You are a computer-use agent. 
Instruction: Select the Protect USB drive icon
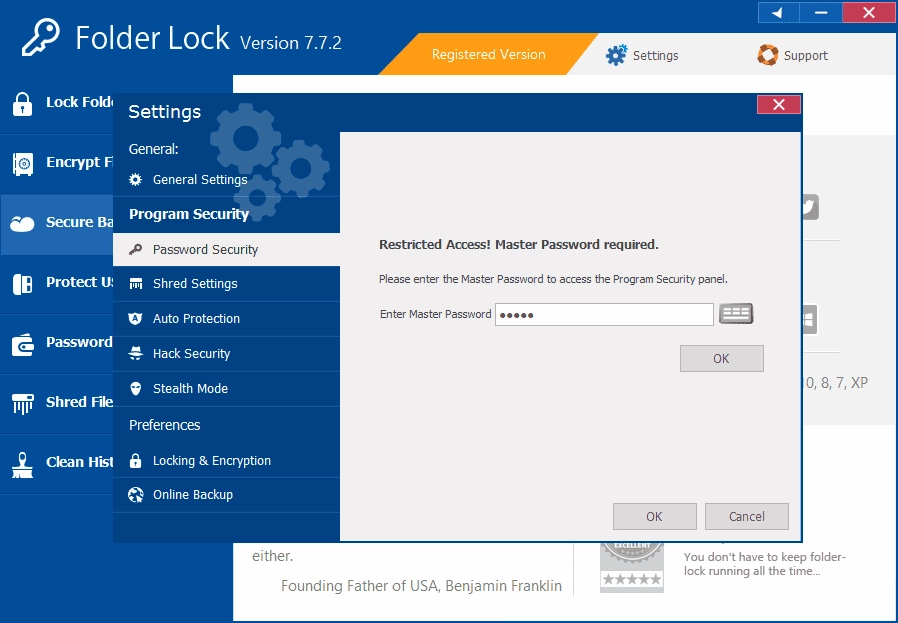[22, 284]
